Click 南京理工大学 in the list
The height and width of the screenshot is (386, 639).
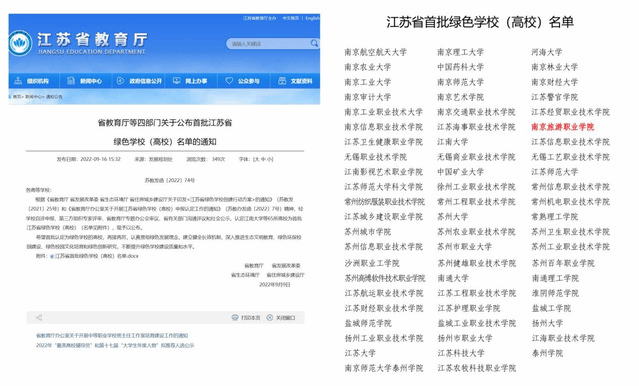pos(461,52)
